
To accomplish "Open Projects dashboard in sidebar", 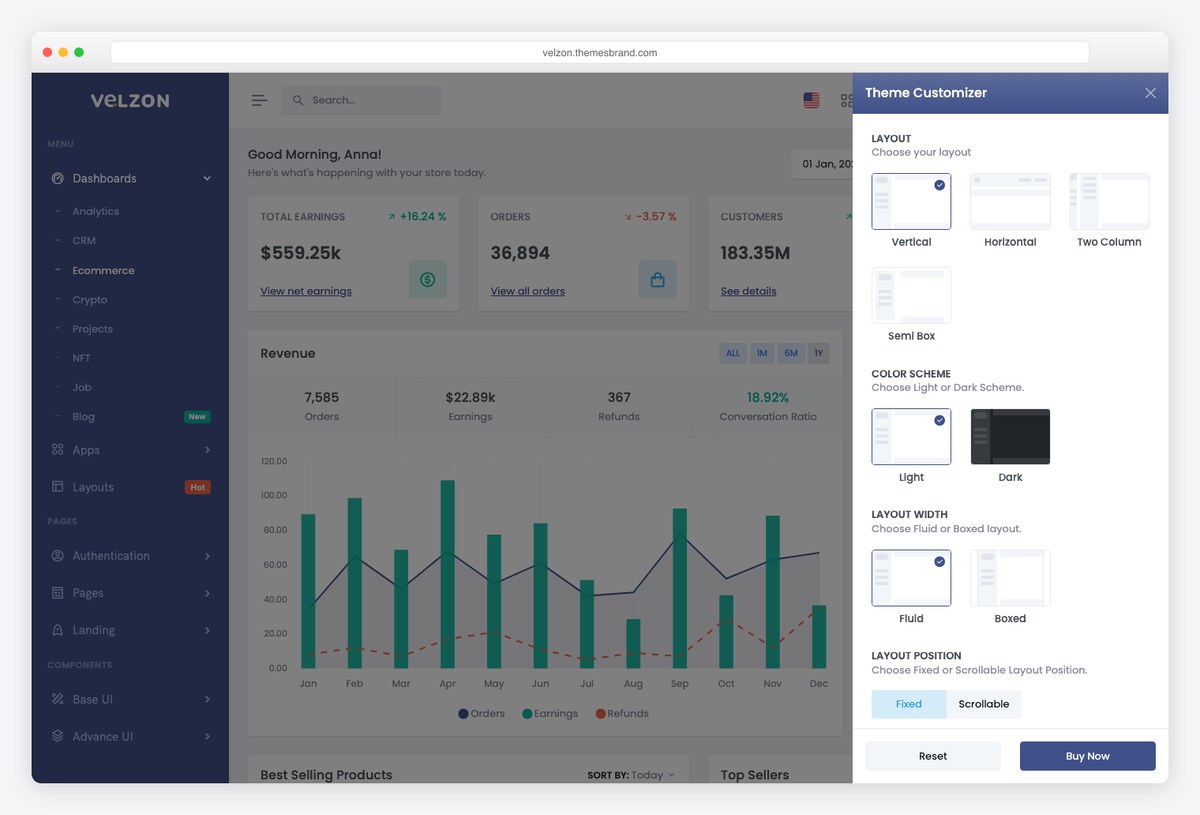I will pos(93,329).
